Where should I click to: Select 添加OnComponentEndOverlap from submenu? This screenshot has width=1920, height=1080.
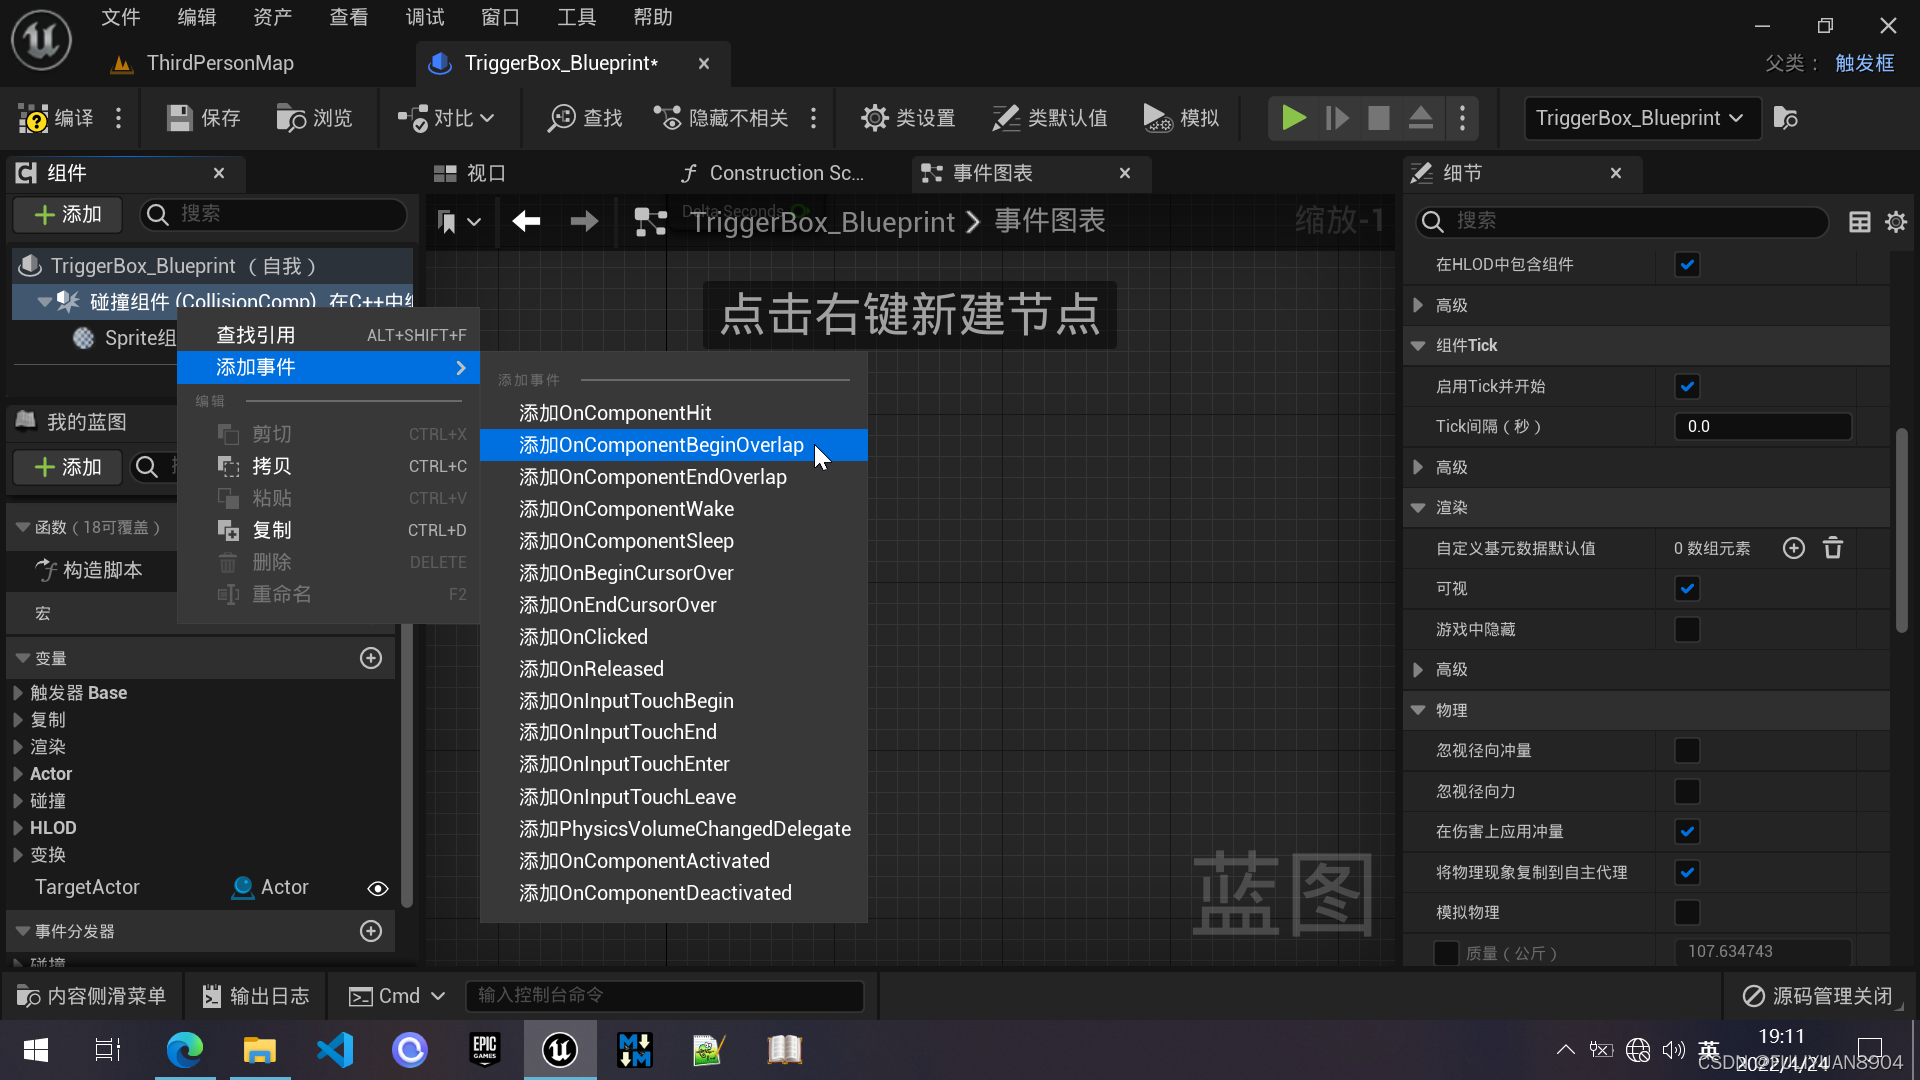652,477
